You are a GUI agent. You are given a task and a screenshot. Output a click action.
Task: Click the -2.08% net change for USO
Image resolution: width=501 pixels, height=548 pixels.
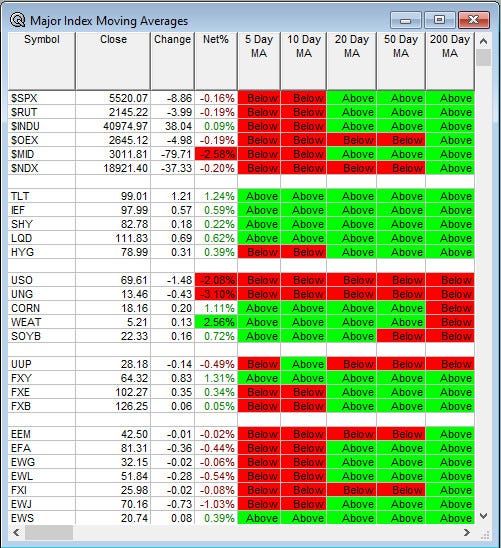pos(216,280)
